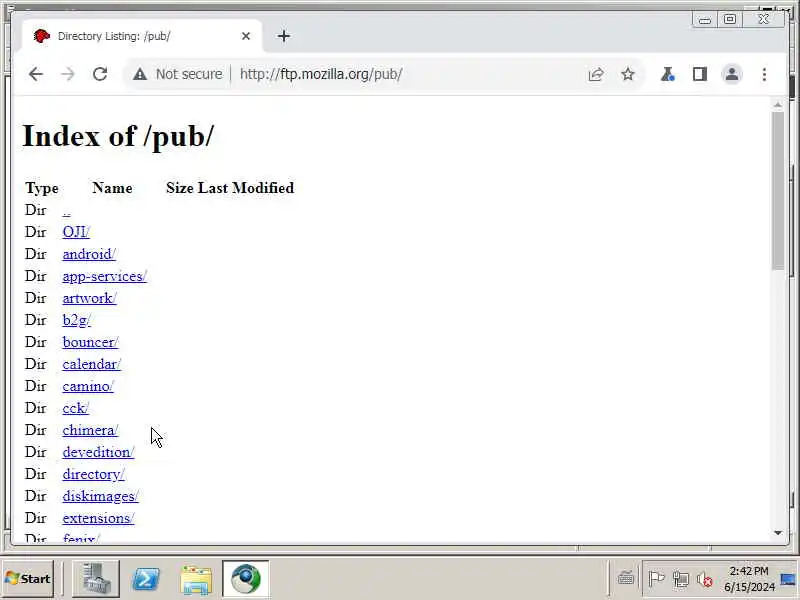Open the diskimages/ directory

pyautogui.click(x=101, y=496)
